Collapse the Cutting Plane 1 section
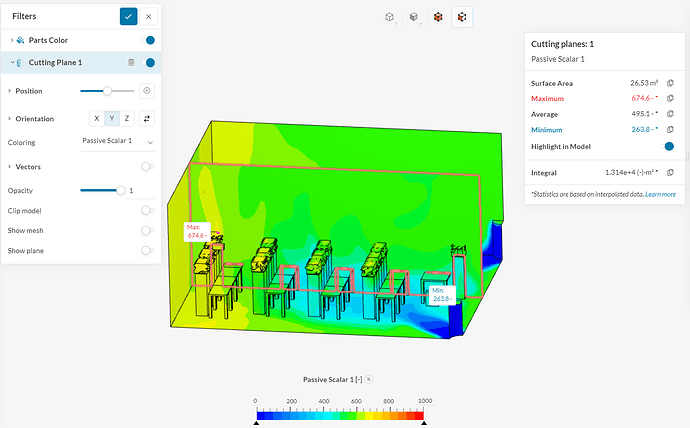 pos(12,62)
